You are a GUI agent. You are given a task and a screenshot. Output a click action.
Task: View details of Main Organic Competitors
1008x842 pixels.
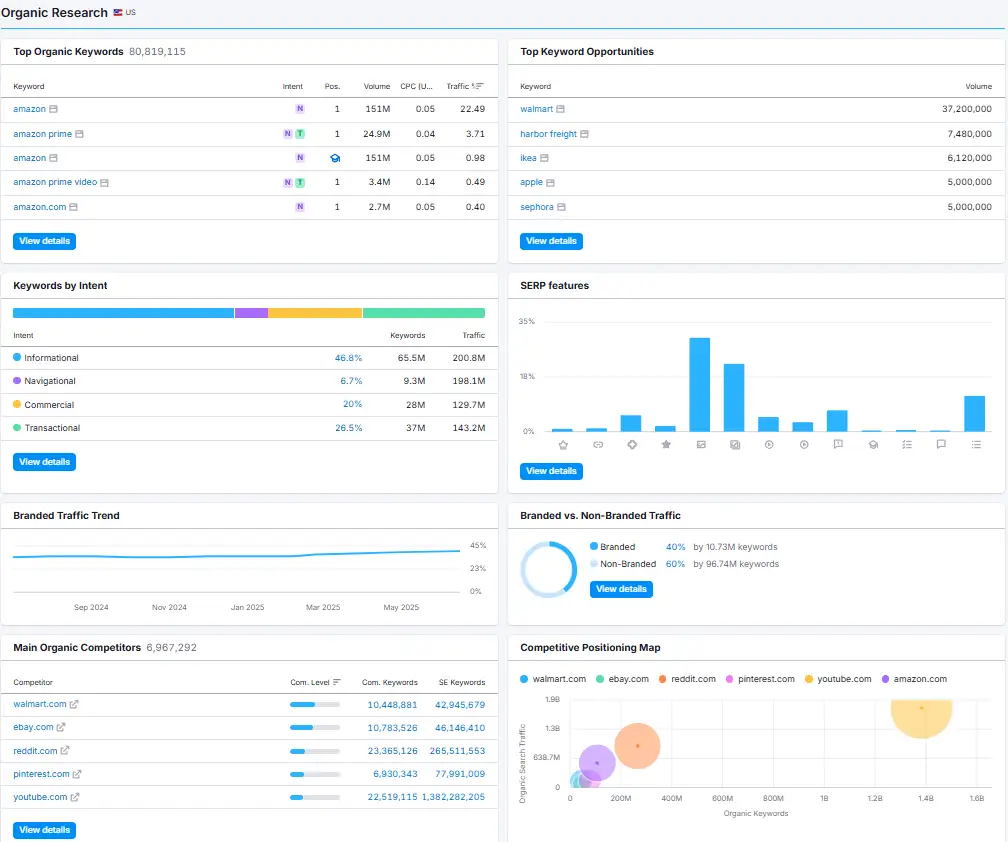click(x=44, y=830)
